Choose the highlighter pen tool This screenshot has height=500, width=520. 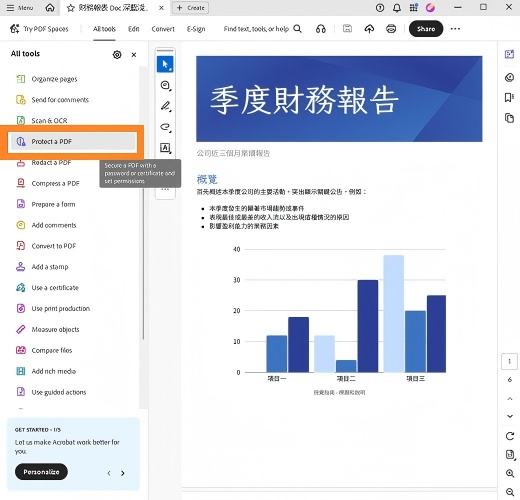(165, 106)
